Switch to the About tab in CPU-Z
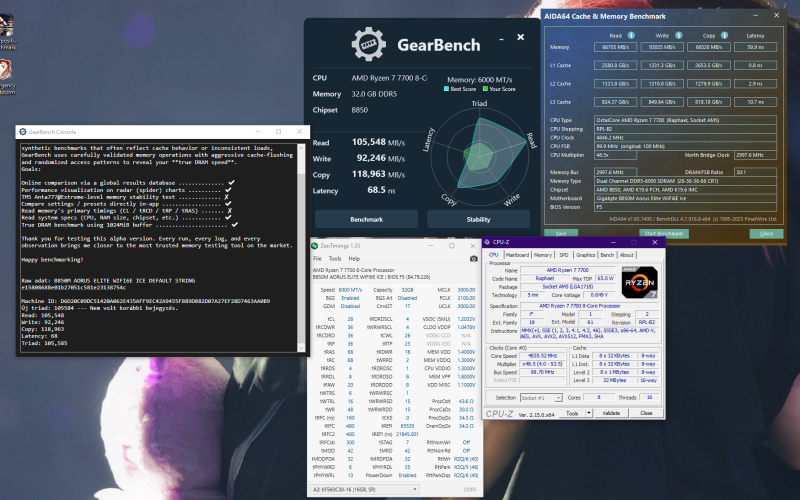Viewport: 800px width, 500px height. click(x=627, y=255)
